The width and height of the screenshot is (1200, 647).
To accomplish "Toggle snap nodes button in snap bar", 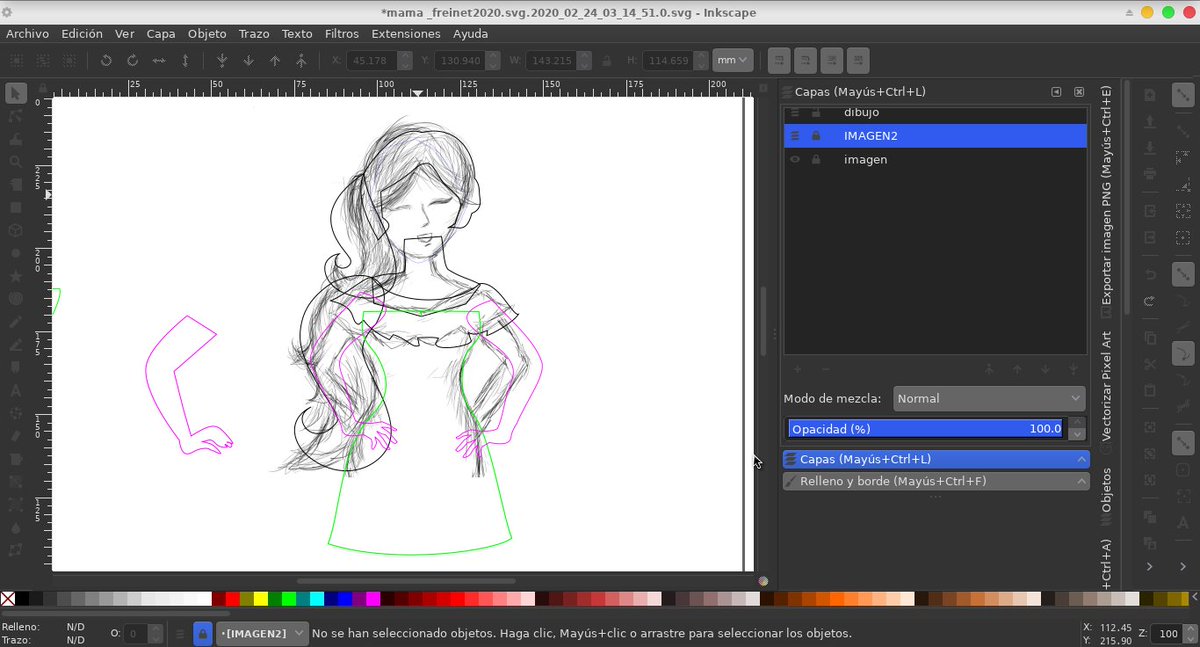I will click(1184, 272).
